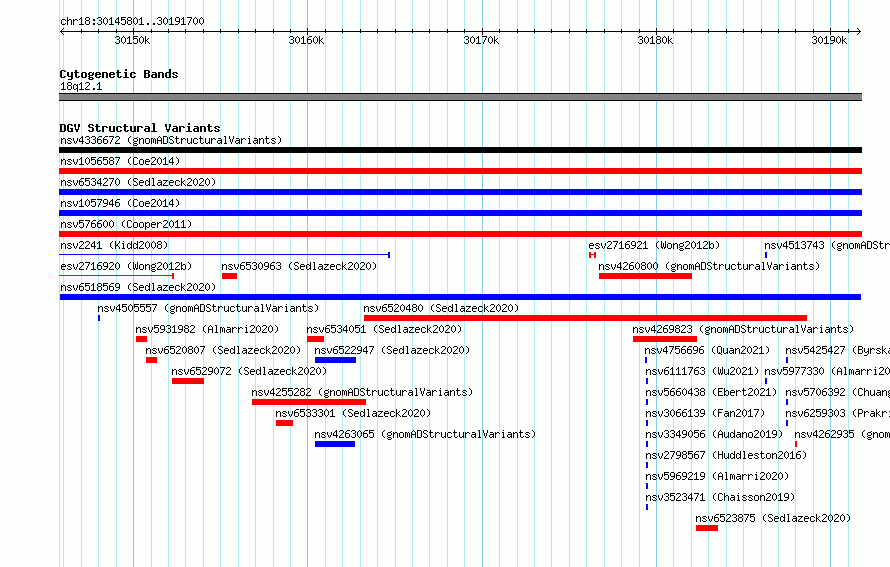890x567 pixels.
Task: Click the blue nsv4263065 variant bar
Action: [x=335, y=444]
